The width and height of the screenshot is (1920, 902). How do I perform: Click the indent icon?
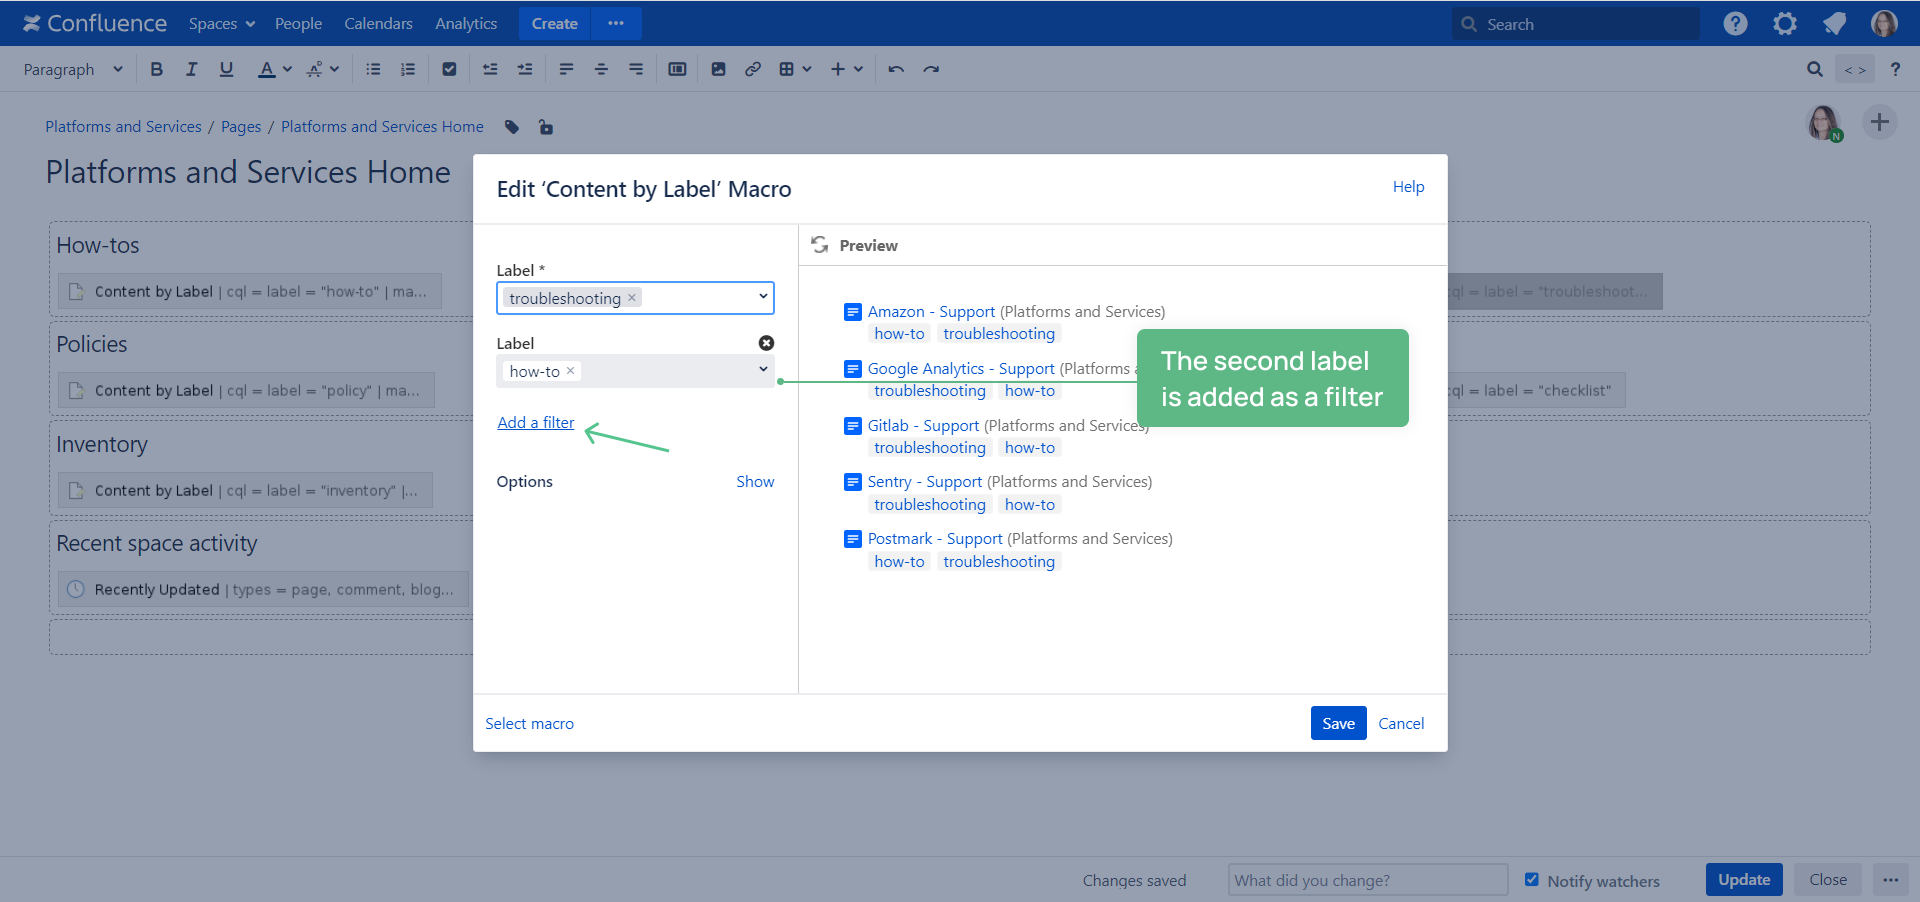click(x=525, y=69)
